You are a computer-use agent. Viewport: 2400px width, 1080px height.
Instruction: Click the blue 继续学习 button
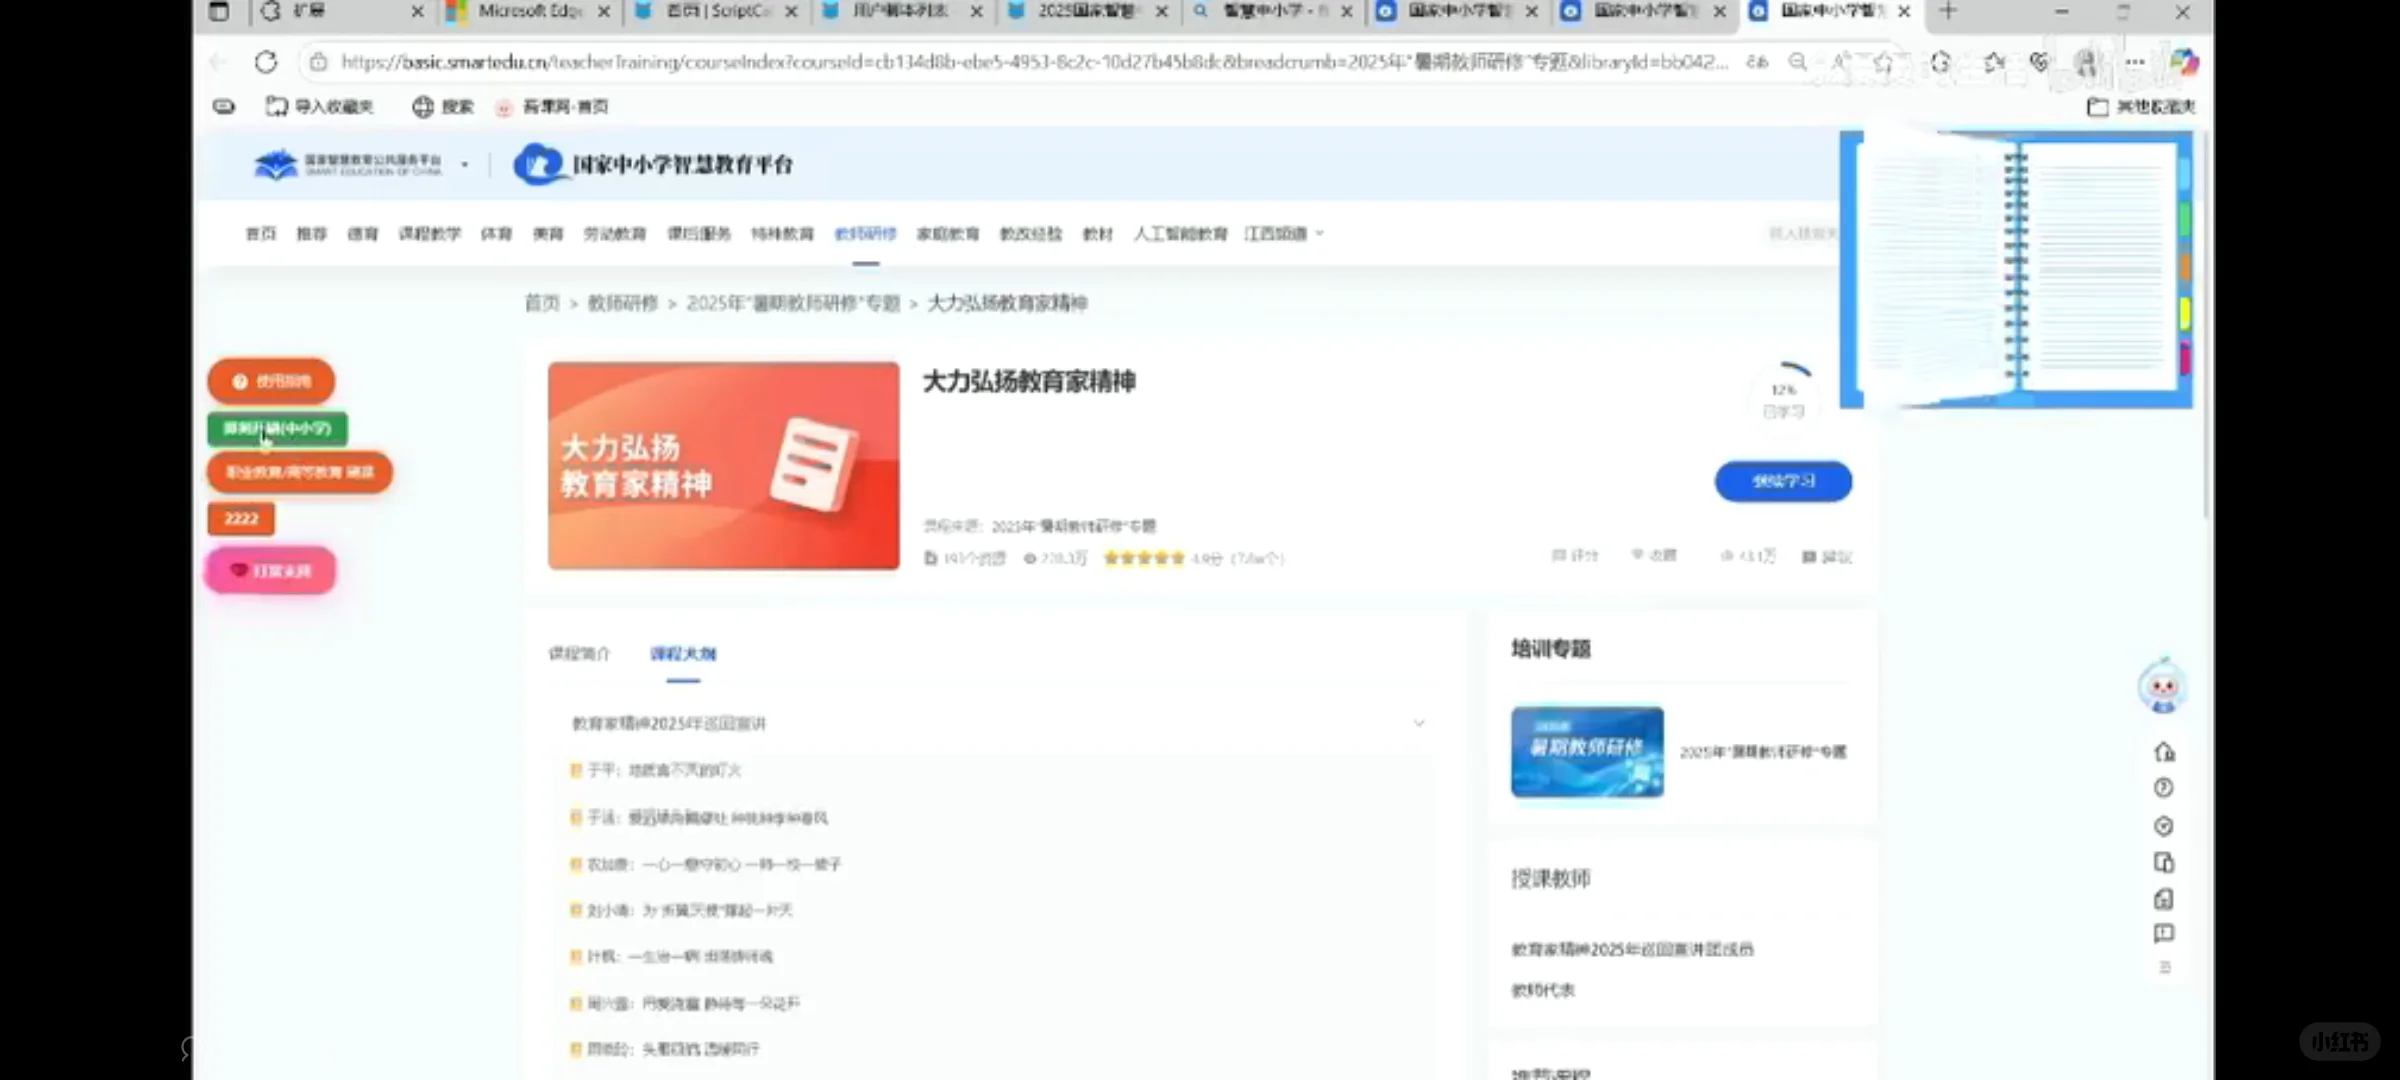point(1783,481)
